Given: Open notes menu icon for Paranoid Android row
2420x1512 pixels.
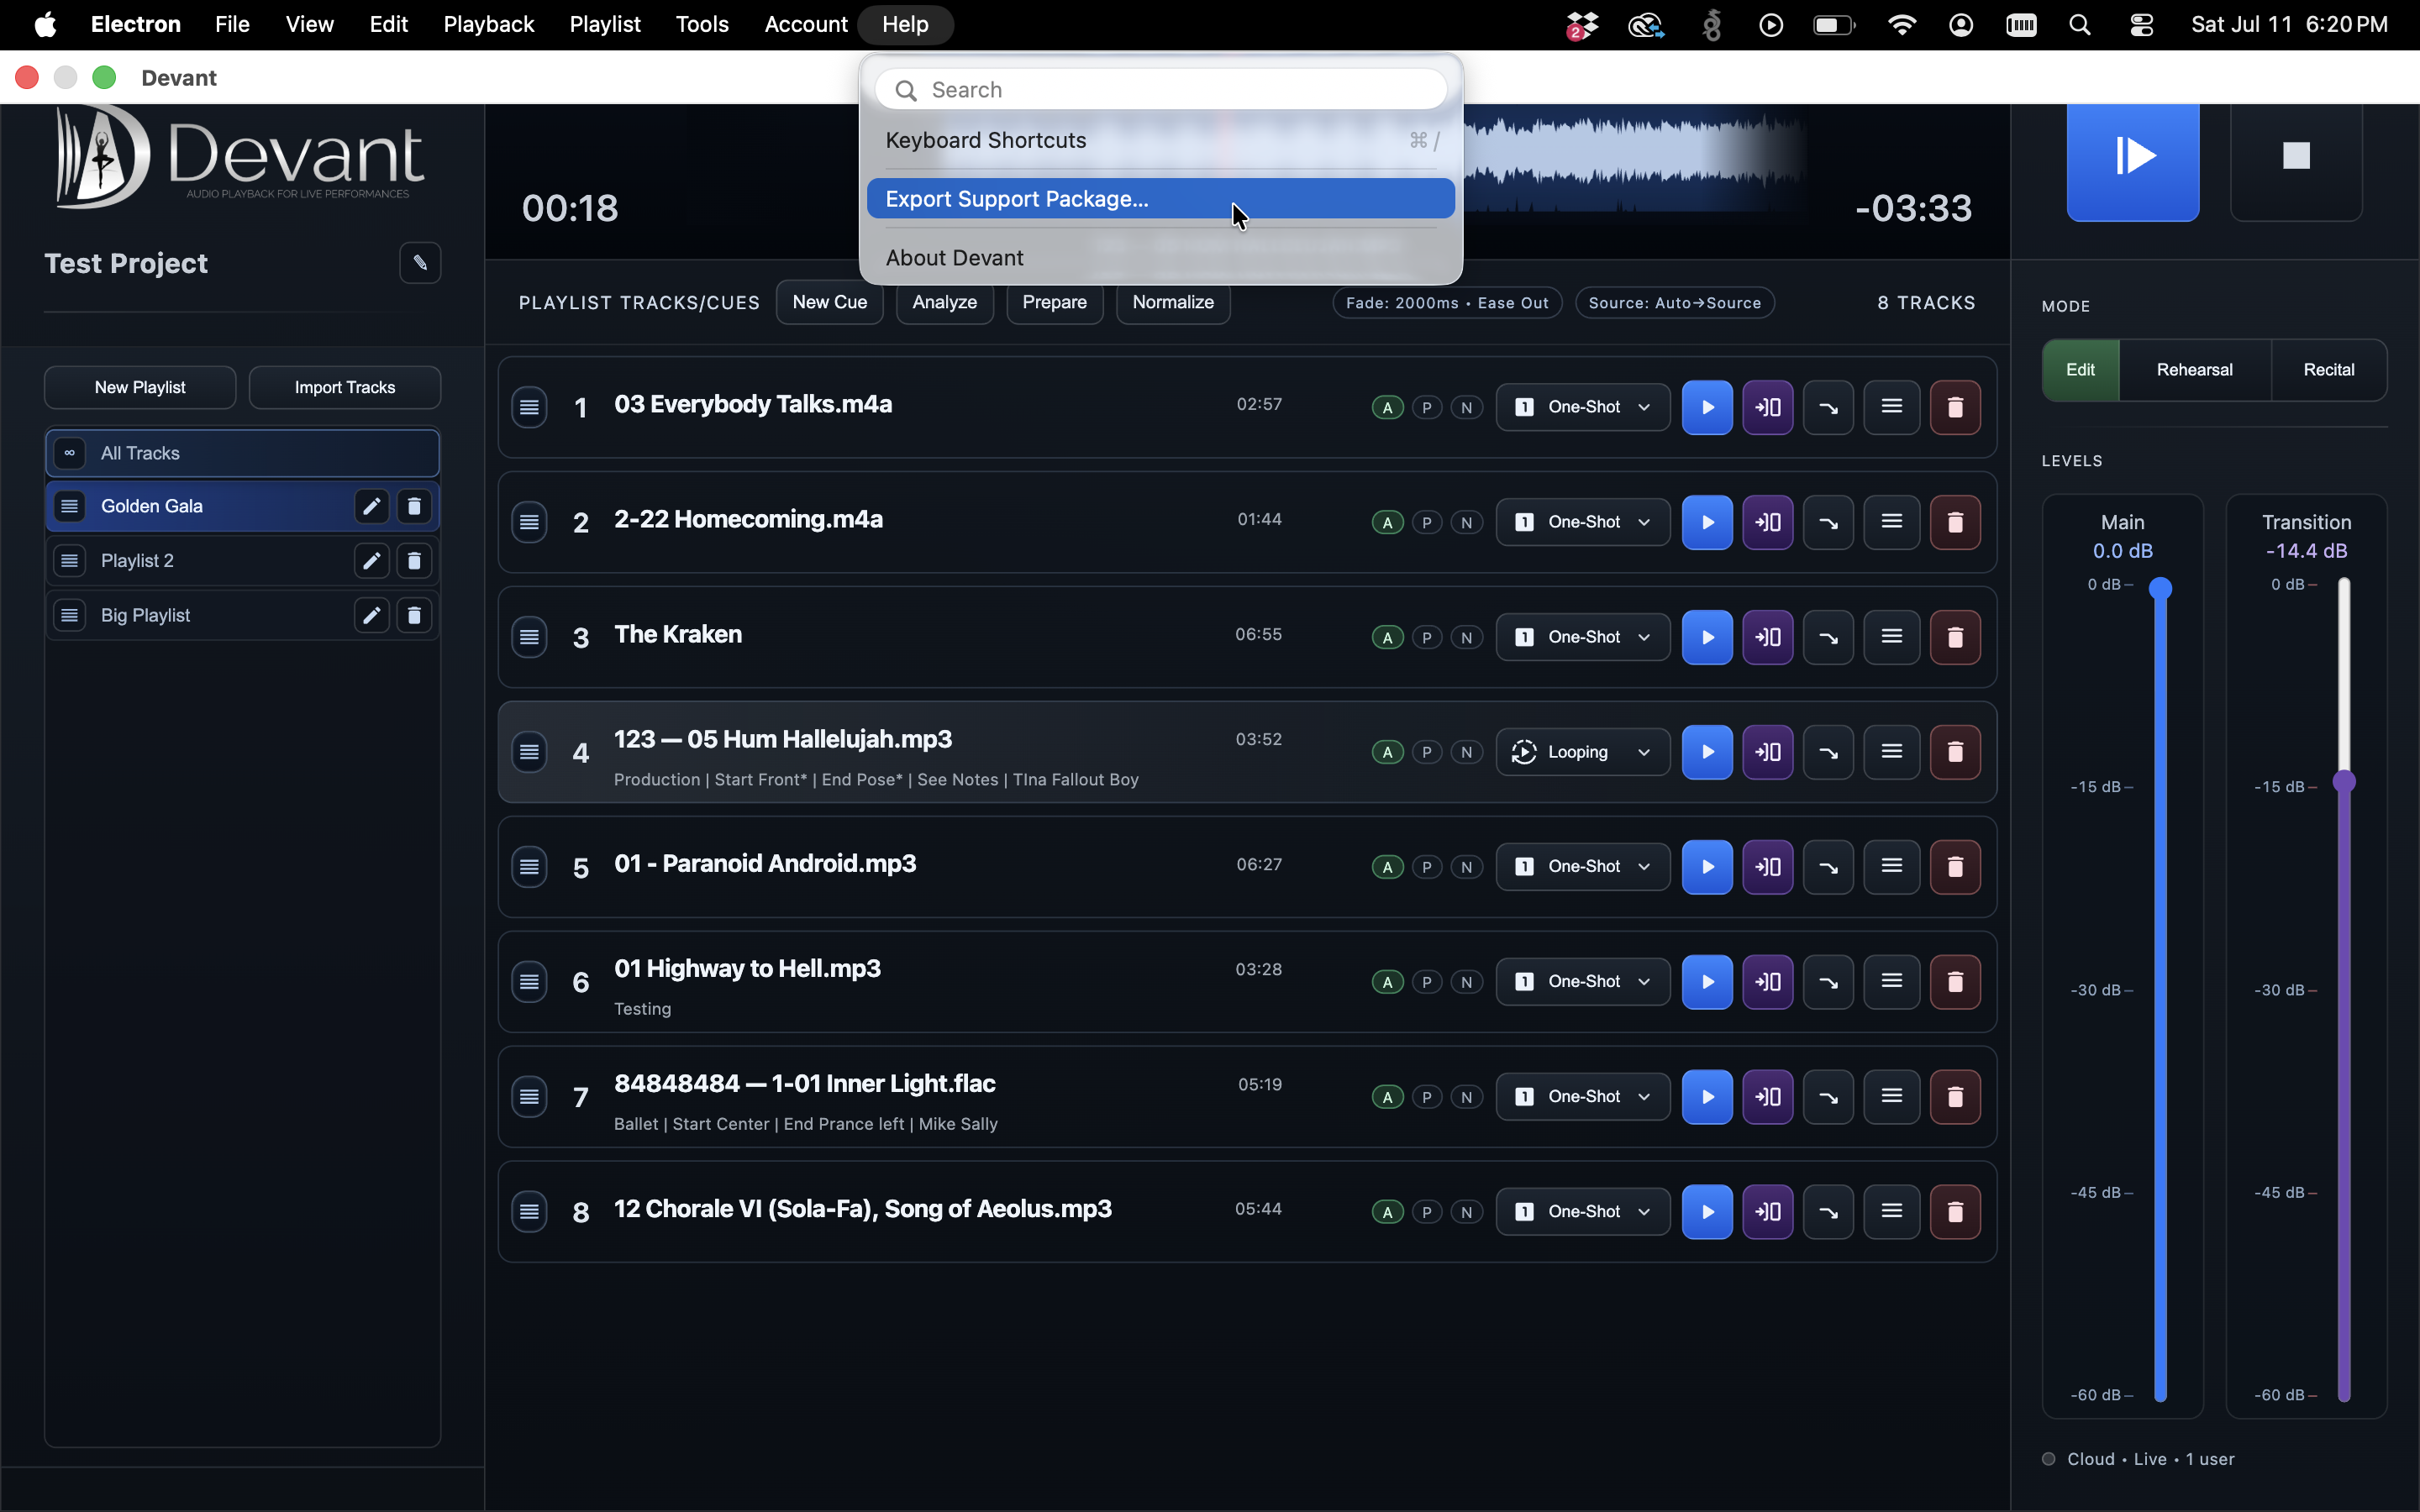Looking at the screenshot, I should pos(1891,866).
